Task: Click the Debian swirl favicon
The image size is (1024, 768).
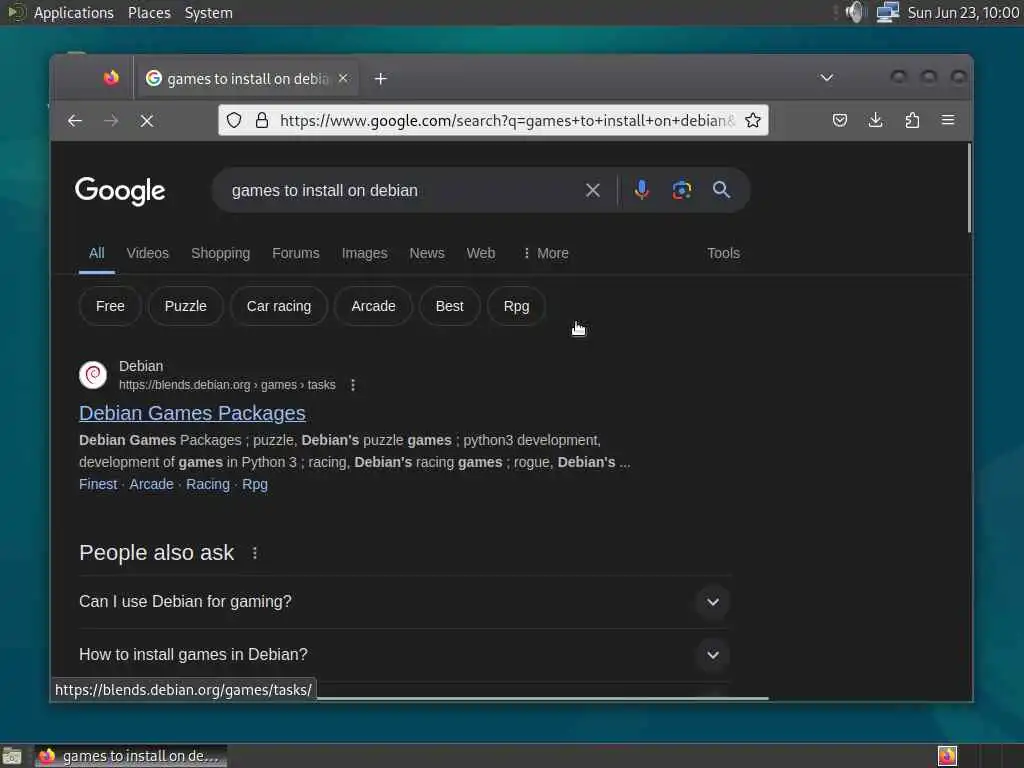Action: pos(93,375)
